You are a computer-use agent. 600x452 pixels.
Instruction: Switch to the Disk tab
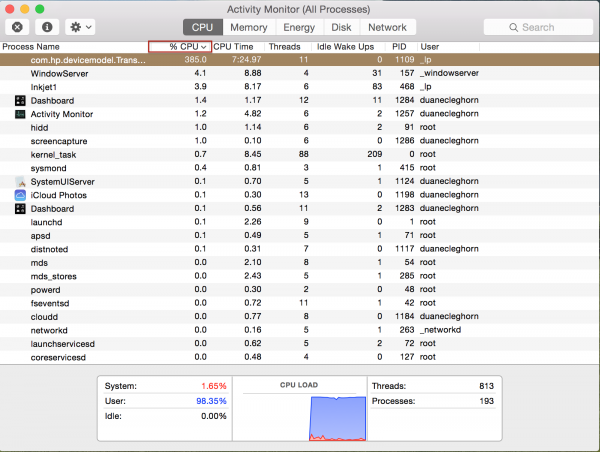click(341, 28)
